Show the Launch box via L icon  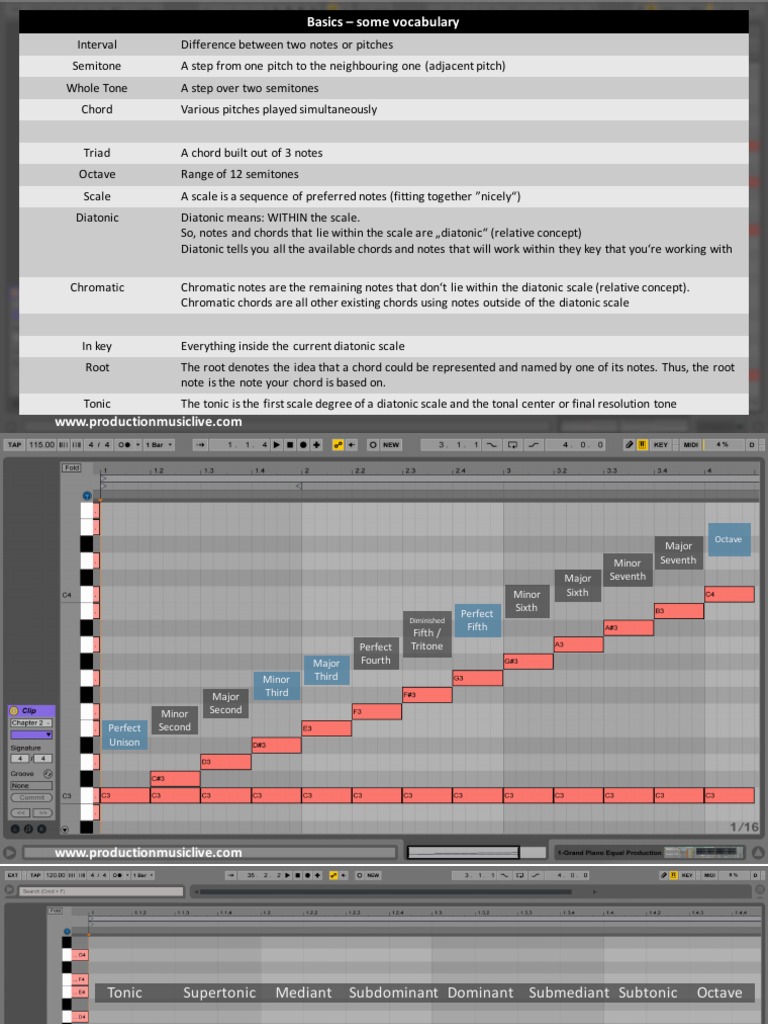point(15,829)
